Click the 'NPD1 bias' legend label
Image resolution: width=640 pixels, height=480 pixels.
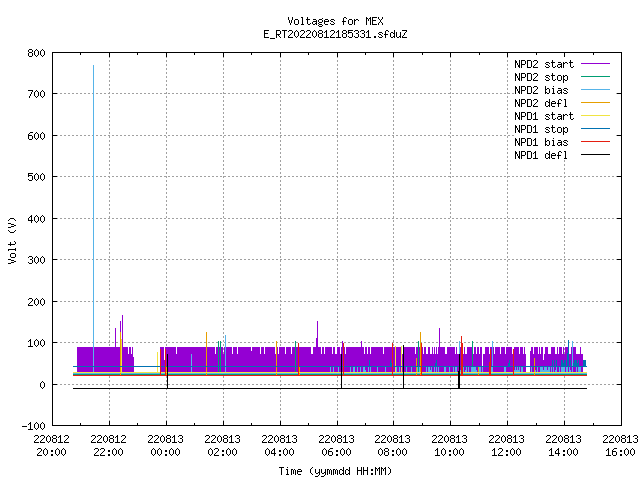[x=541, y=142]
